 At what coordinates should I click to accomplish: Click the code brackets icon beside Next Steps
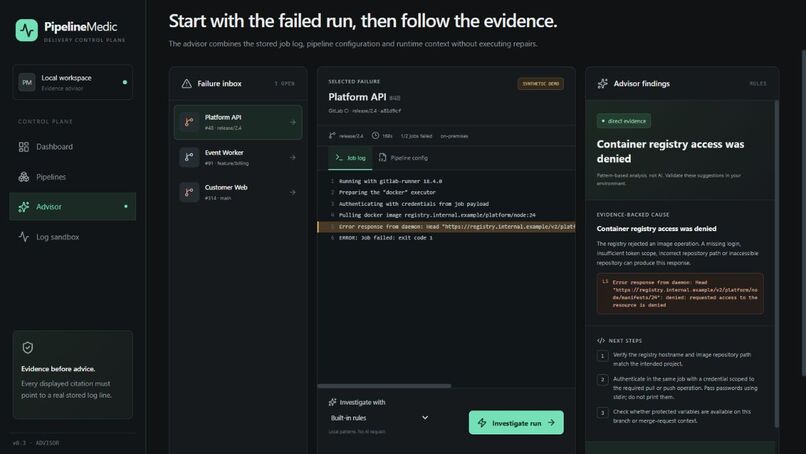[x=601, y=341]
